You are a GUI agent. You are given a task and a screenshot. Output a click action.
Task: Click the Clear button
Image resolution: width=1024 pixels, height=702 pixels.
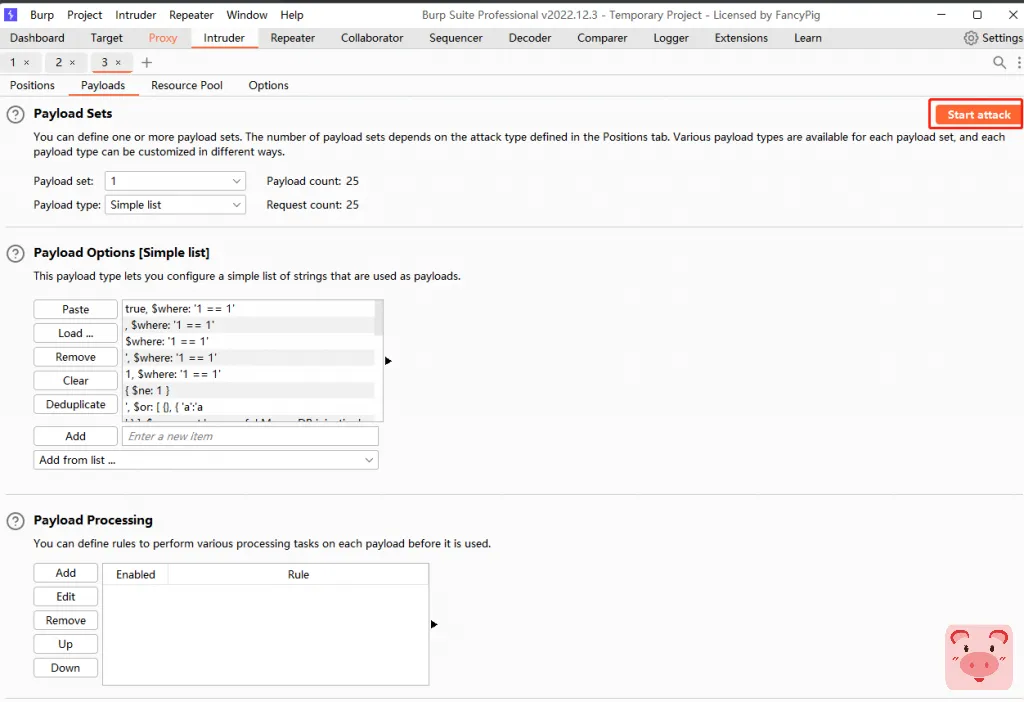coord(76,381)
